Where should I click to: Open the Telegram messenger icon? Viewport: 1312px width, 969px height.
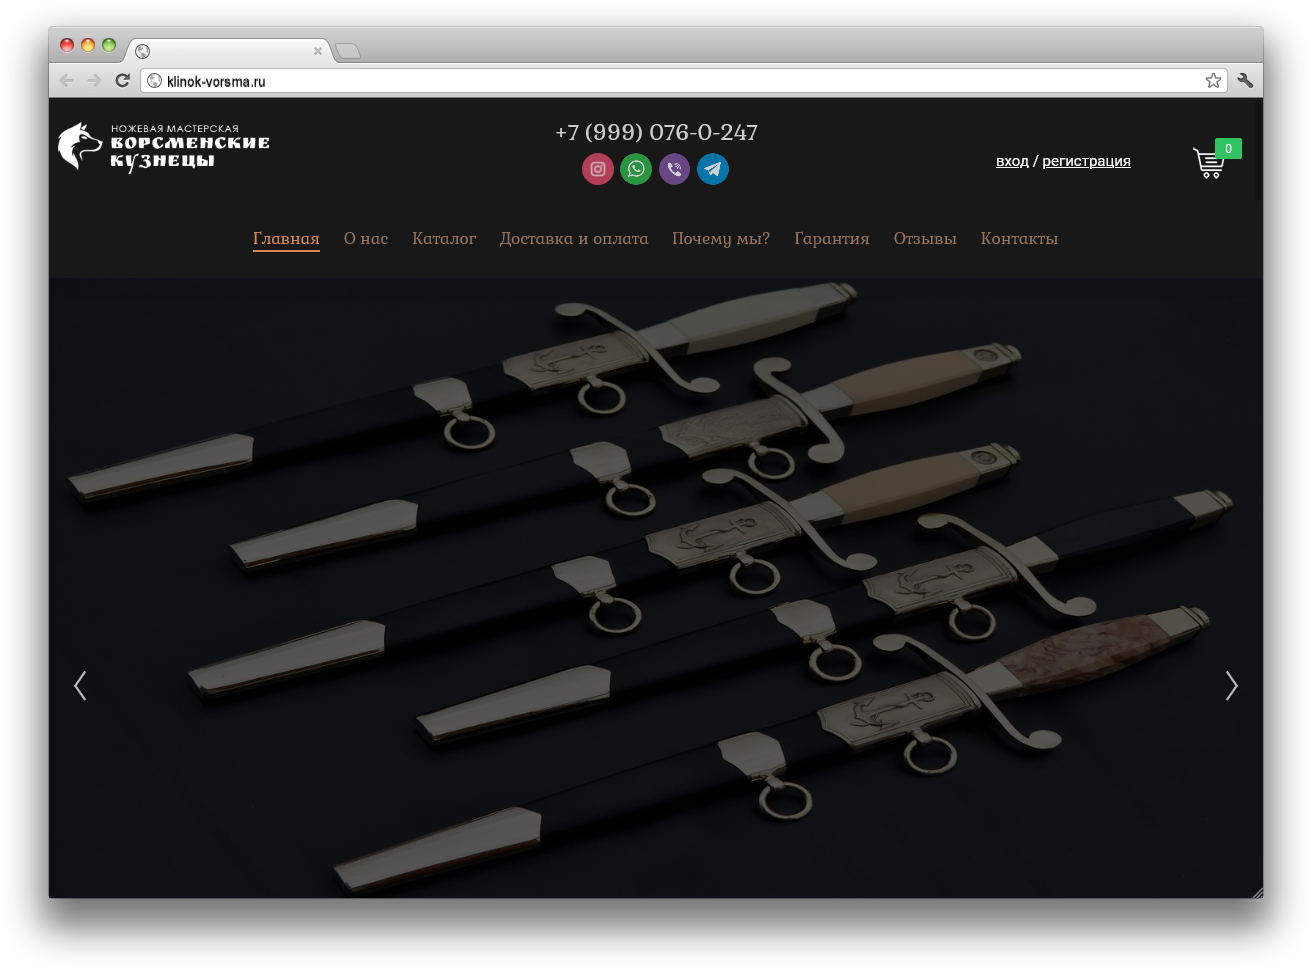[713, 169]
